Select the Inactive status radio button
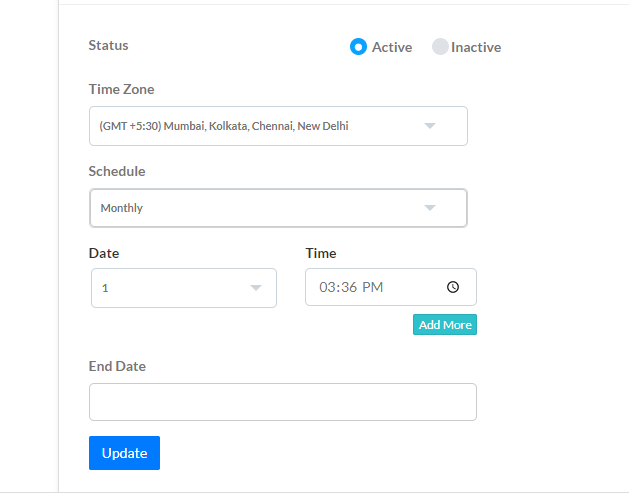 [440, 47]
